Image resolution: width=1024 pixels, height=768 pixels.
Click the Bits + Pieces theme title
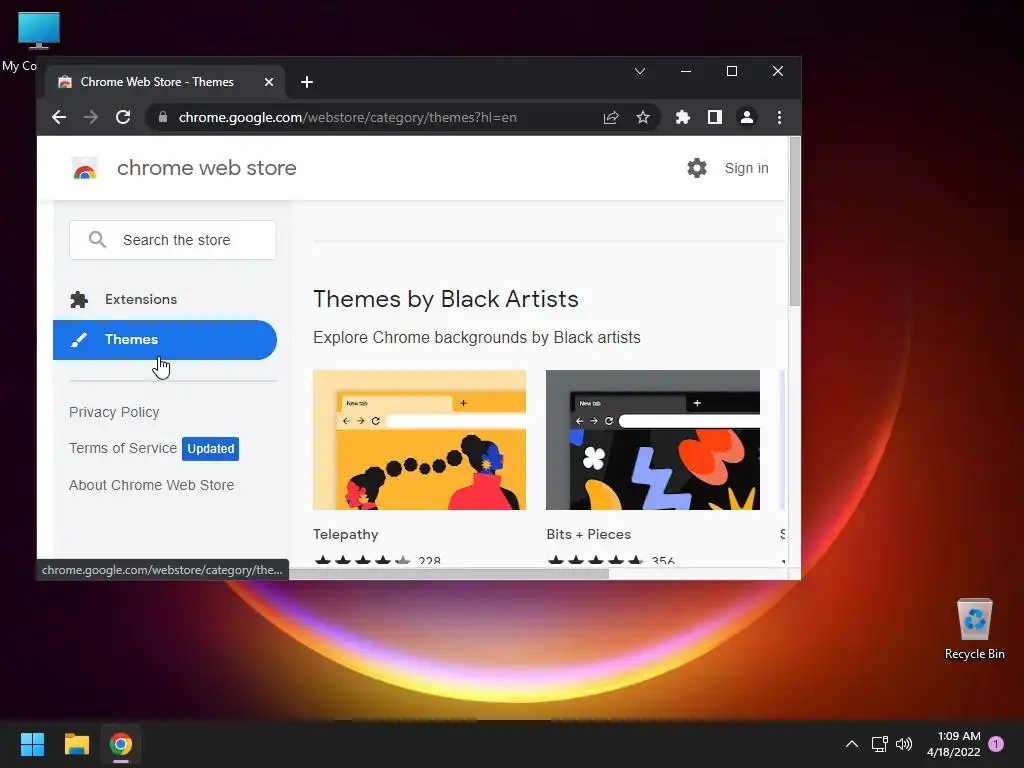(588, 534)
